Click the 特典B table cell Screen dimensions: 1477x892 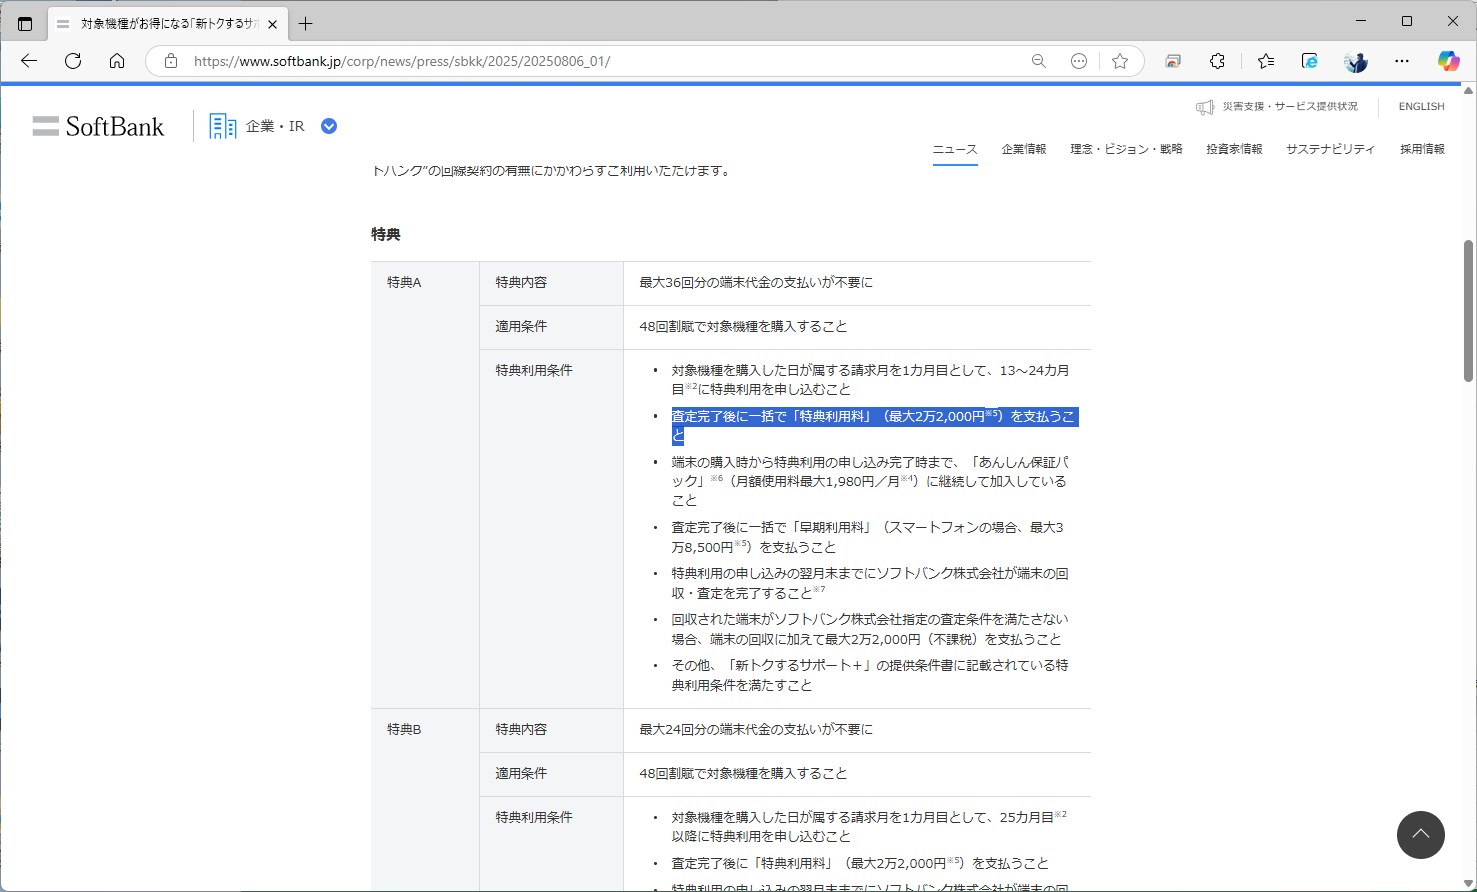[425, 800]
